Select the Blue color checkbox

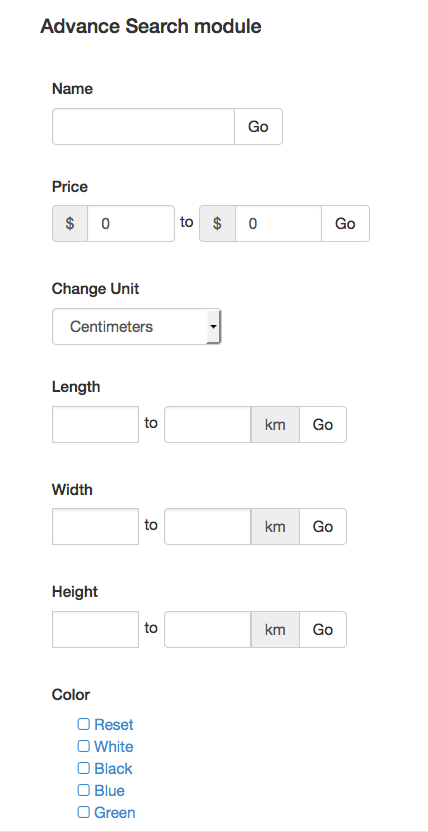pyautogui.click(x=84, y=790)
